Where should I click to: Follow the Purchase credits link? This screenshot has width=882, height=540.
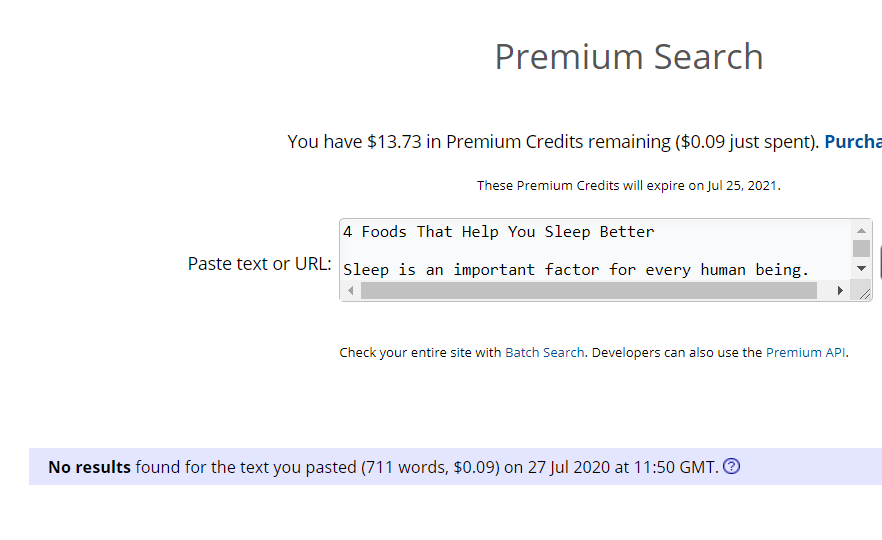(852, 142)
